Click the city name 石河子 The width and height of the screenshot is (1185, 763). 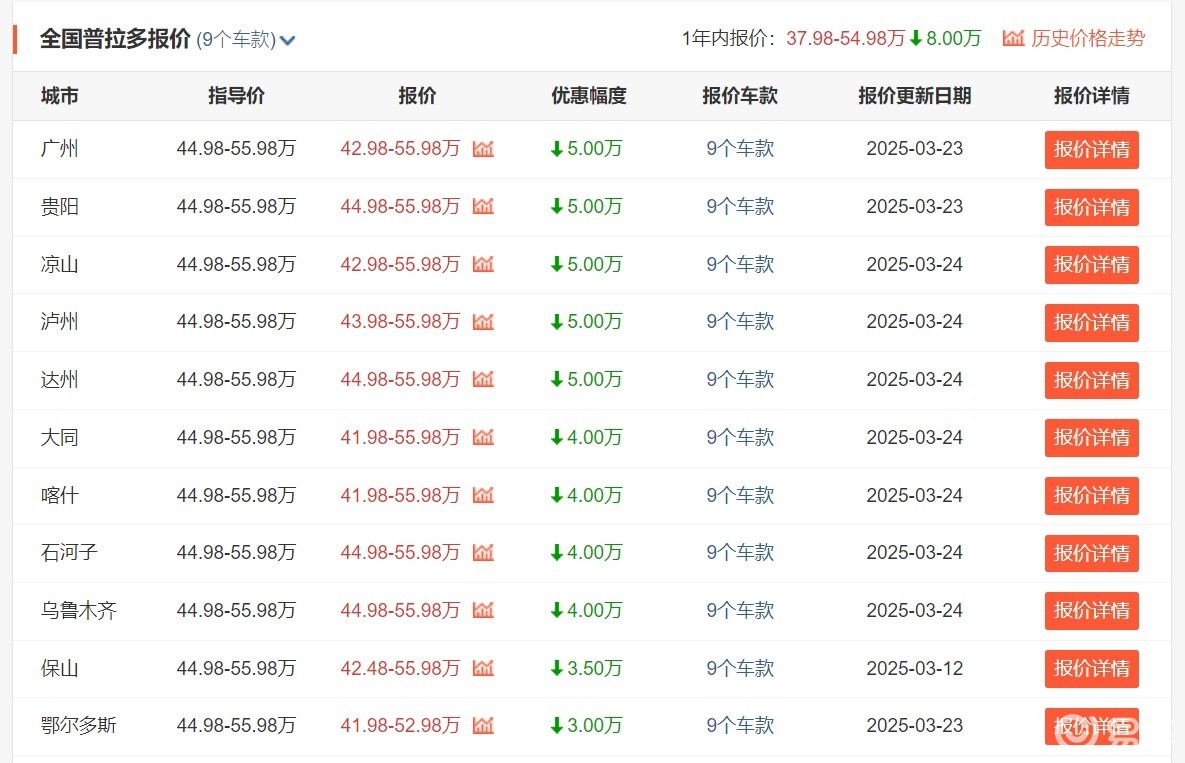(70, 553)
